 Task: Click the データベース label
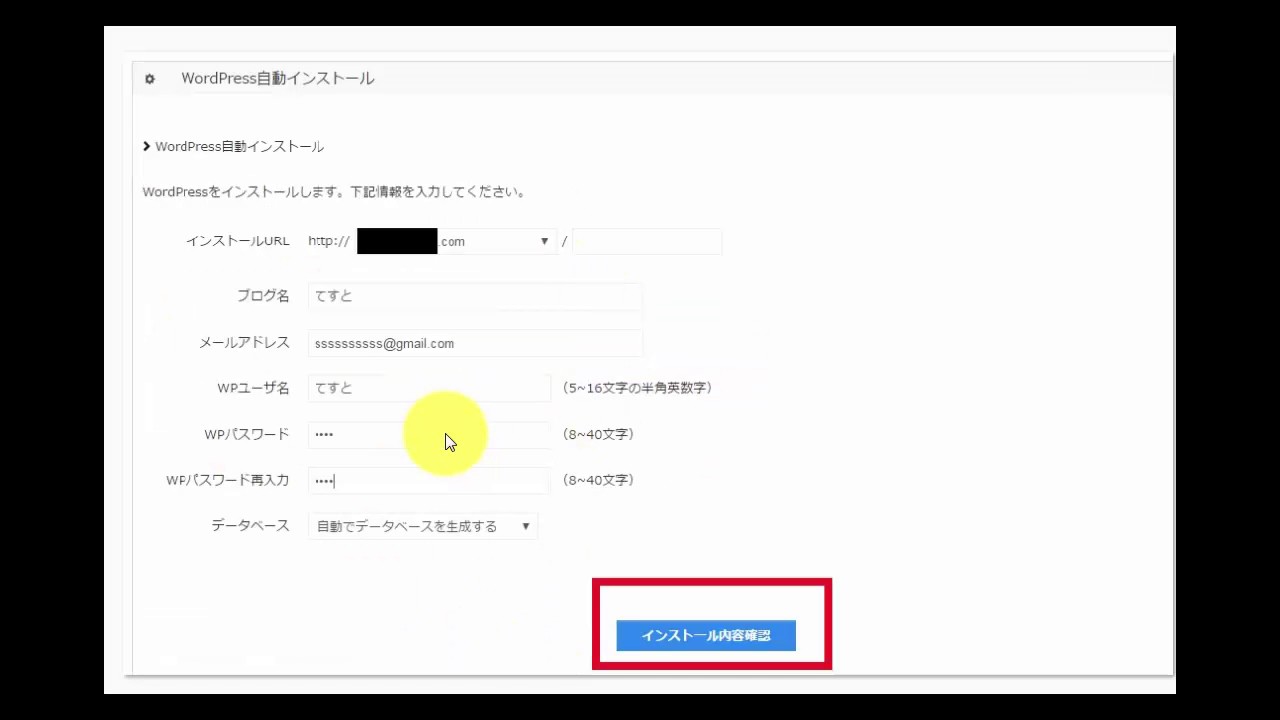[x=250, y=526]
